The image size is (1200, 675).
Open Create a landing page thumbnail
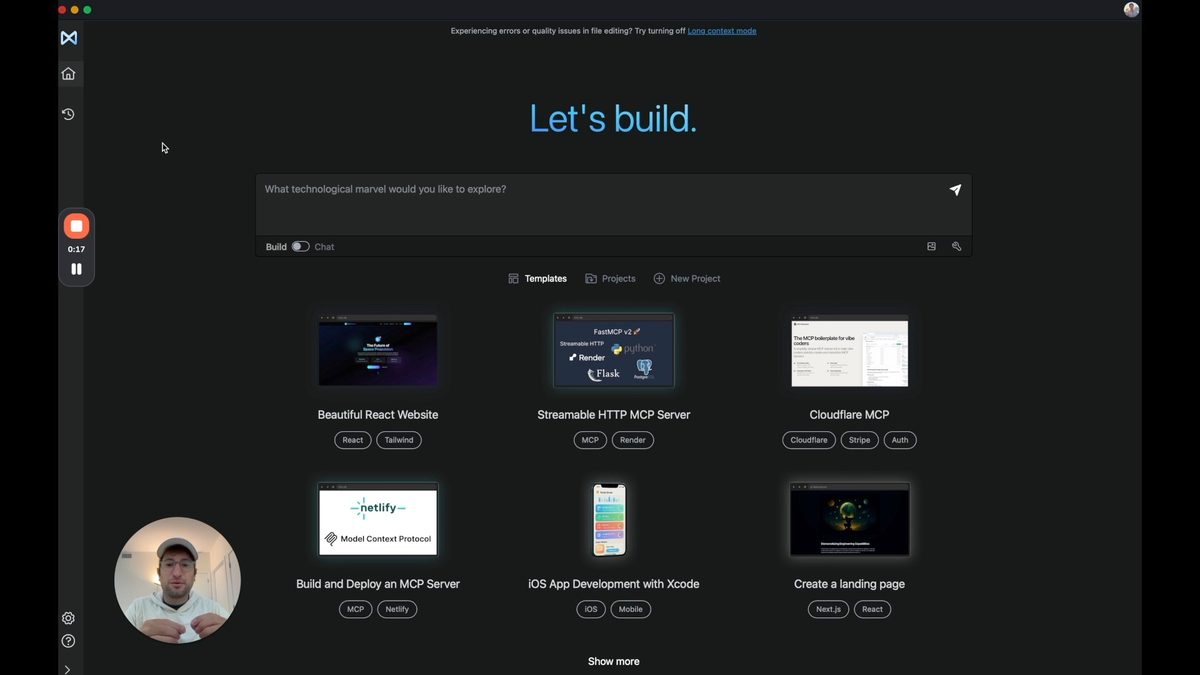coord(850,519)
